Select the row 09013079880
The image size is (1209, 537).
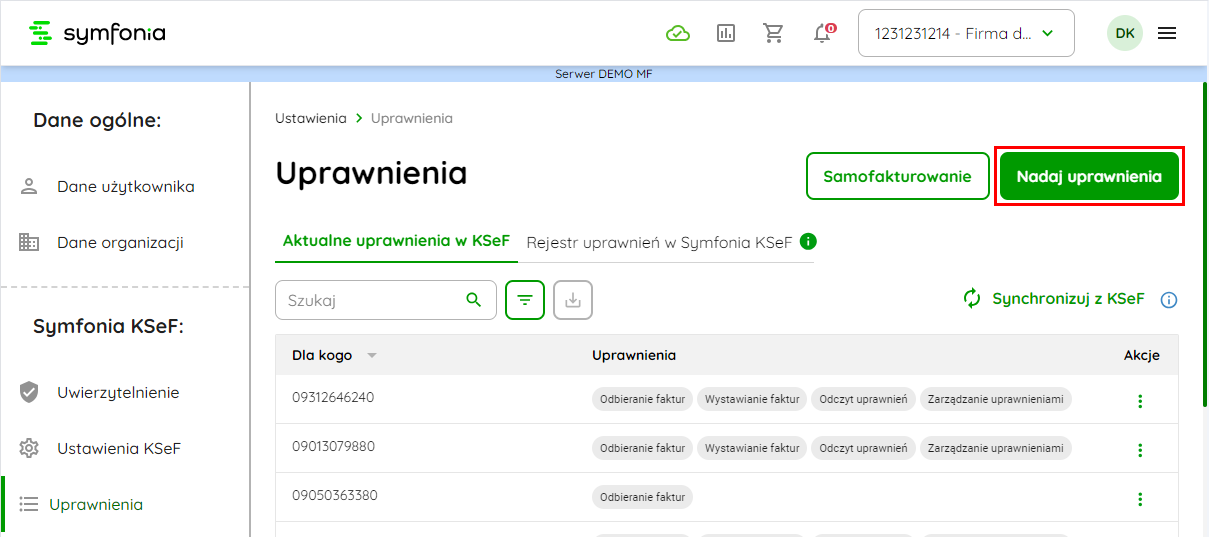[727, 448]
